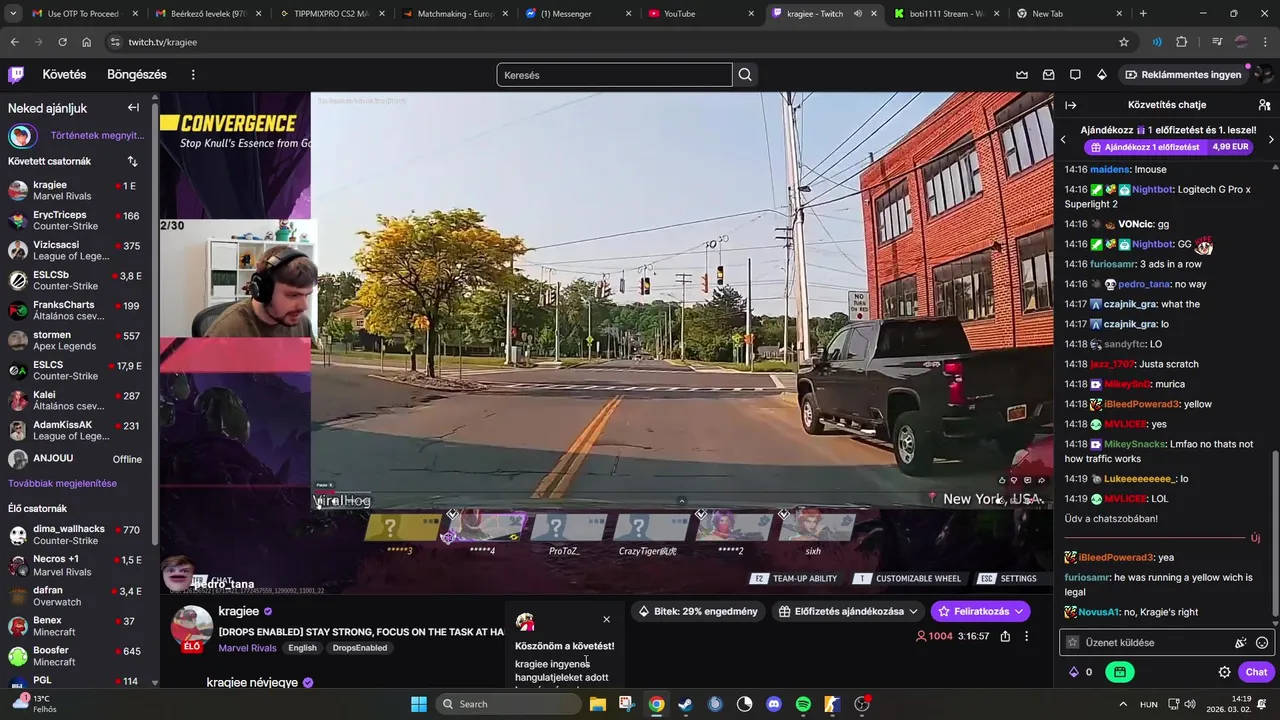Open Steam from the taskbar
The width and height of the screenshot is (1280, 720).
pos(685,704)
